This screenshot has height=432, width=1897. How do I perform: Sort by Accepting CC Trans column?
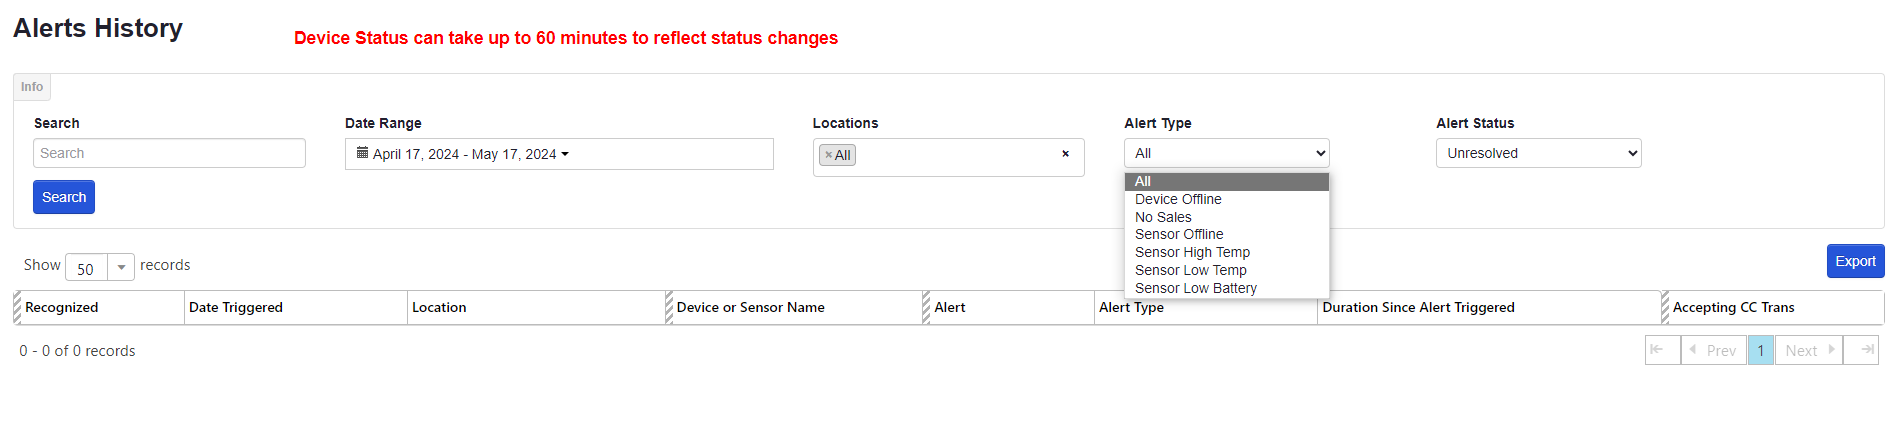tap(1773, 307)
